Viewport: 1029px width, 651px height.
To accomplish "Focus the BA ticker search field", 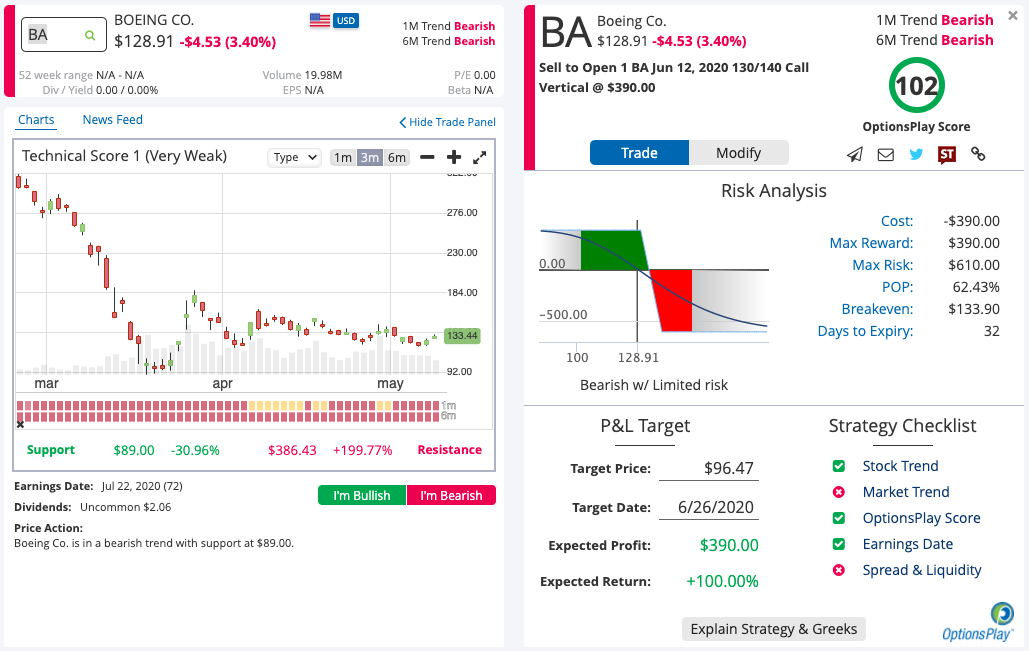I will (64, 35).
